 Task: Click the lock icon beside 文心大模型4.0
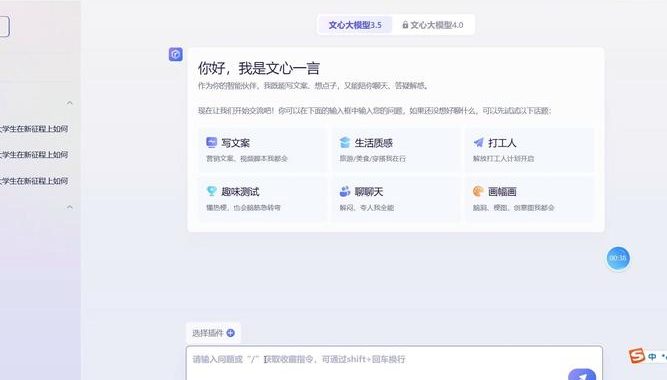coord(405,25)
